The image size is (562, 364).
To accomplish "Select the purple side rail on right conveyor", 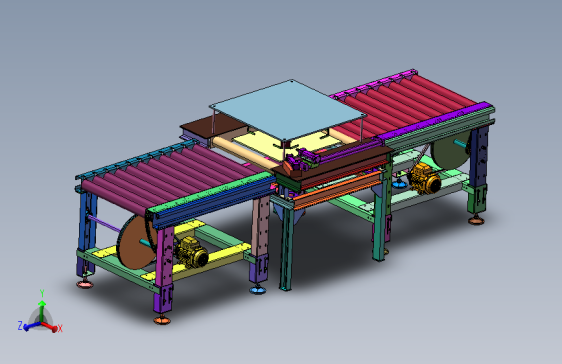I will tap(435, 121).
